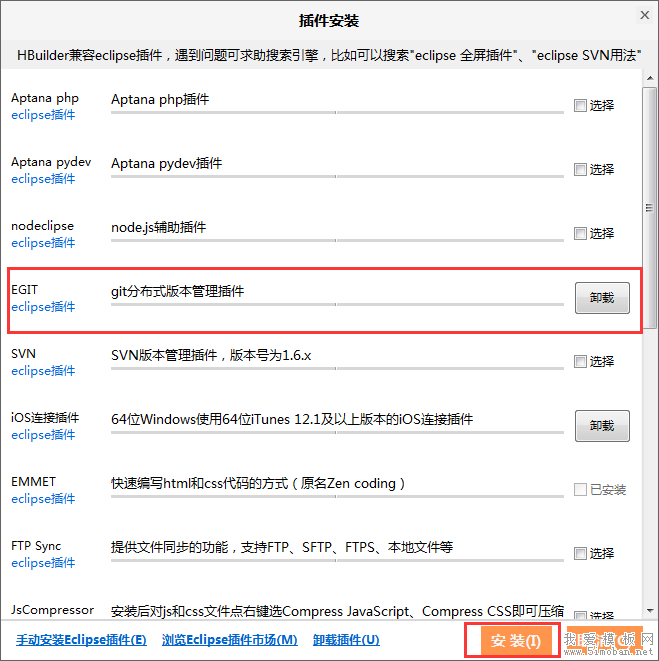Screen dimensions: 659x661
Task: Check the Aptana pydev plugin checkbox
Action: pos(580,169)
